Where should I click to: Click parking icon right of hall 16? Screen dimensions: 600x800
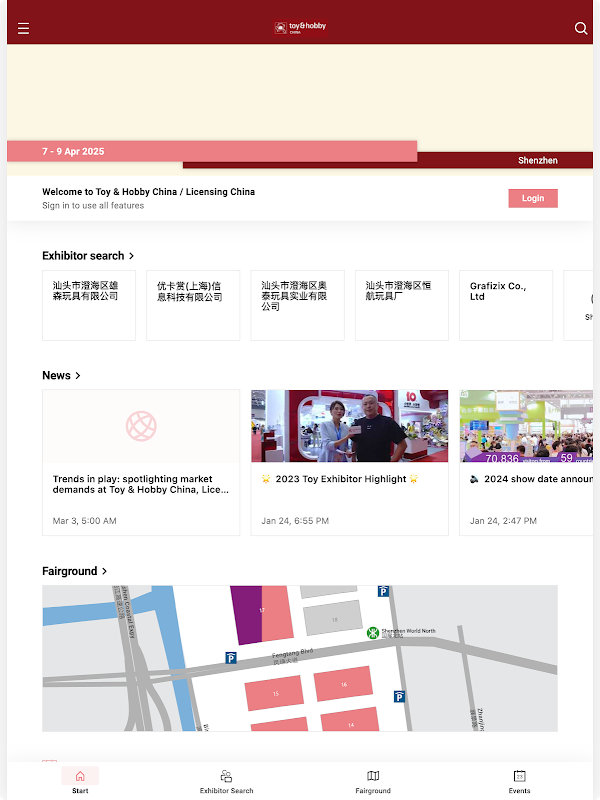(x=399, y=696)
